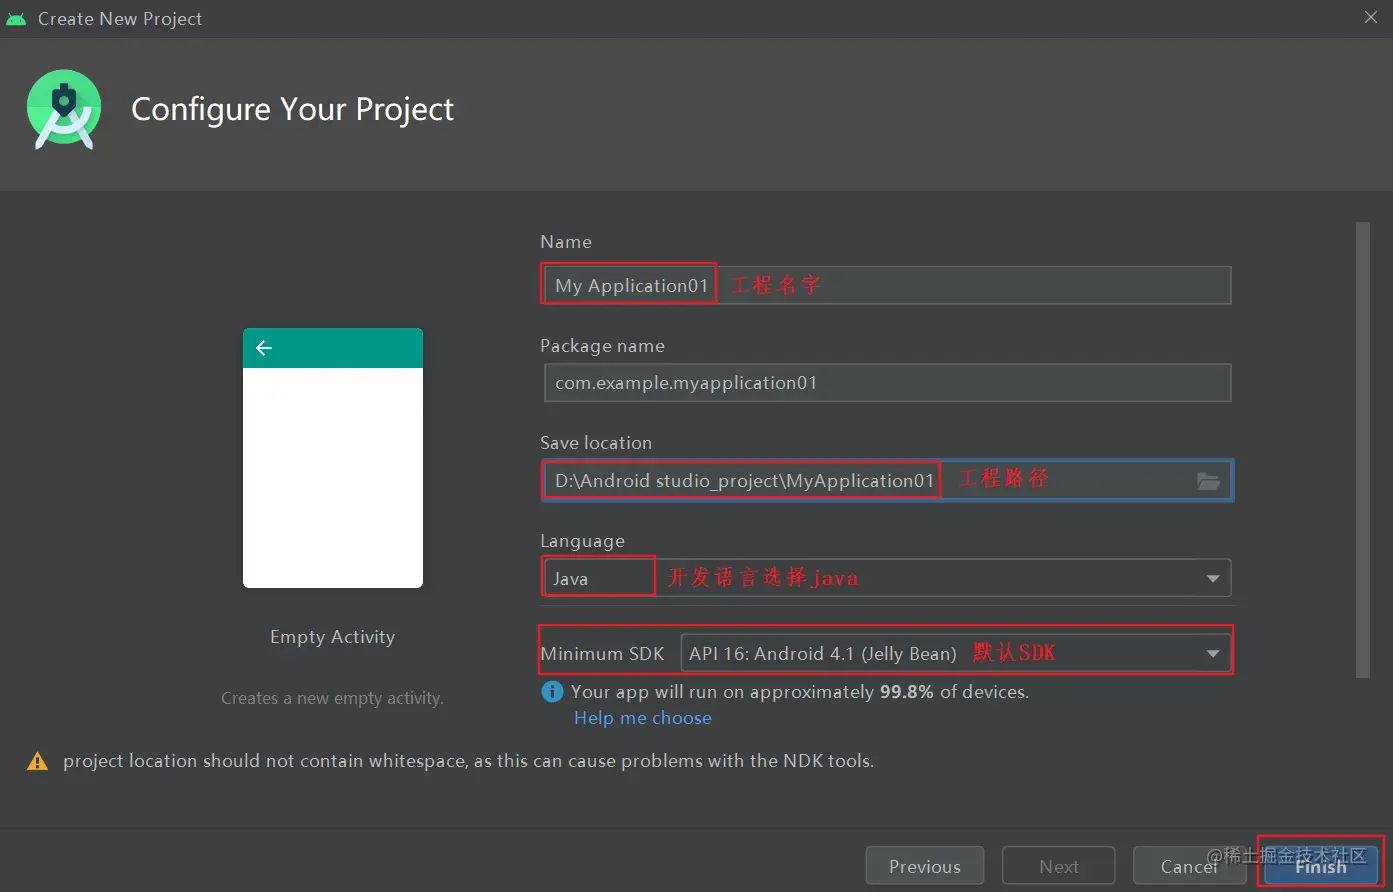Click the '99.8% of devices' info text
Image resolution: width=1393 pixels, height=892 pixels.
(x=799, y=692)
